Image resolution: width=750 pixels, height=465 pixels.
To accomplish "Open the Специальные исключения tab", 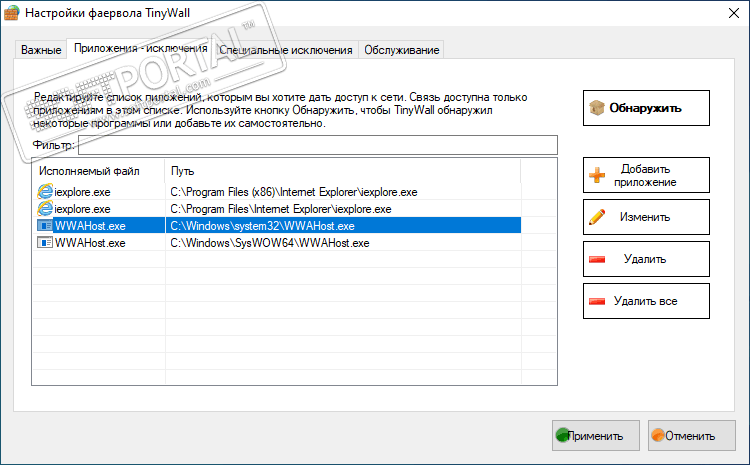I will pyautogui.click(x=286, y=50).
